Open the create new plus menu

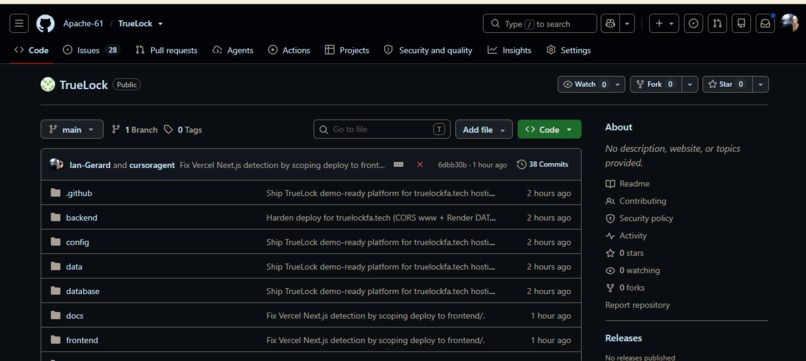664,24
